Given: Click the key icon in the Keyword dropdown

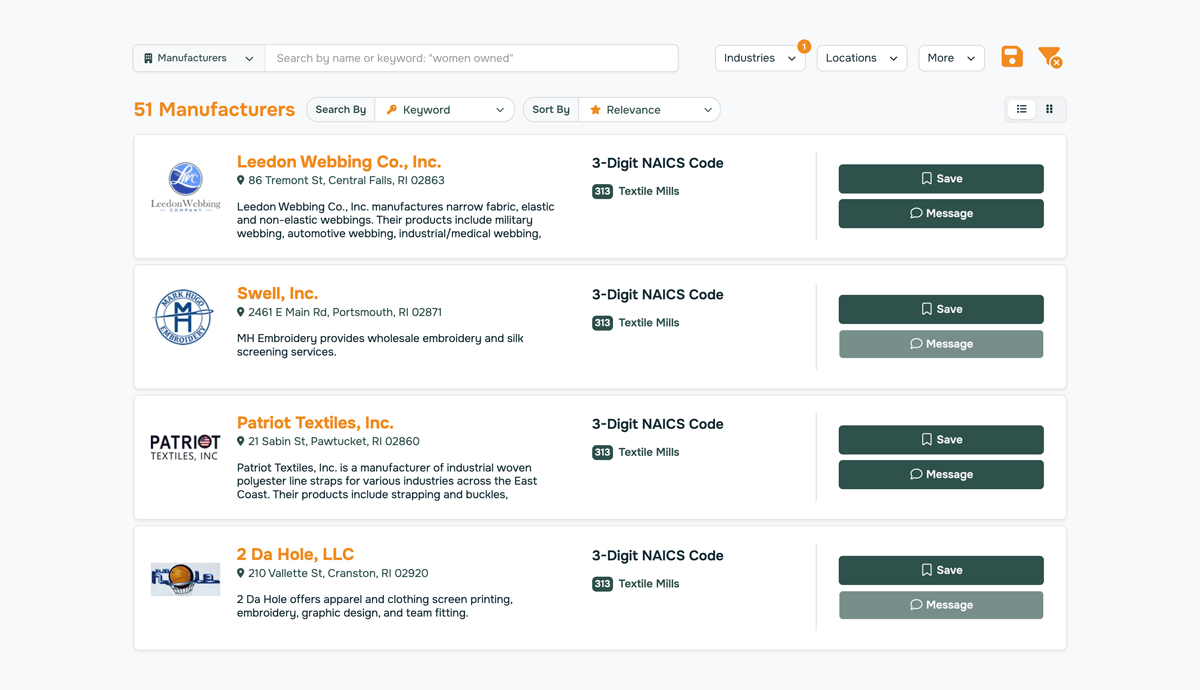Looking at the screenshot, I should pyautogui.click(x=391, y=110).
